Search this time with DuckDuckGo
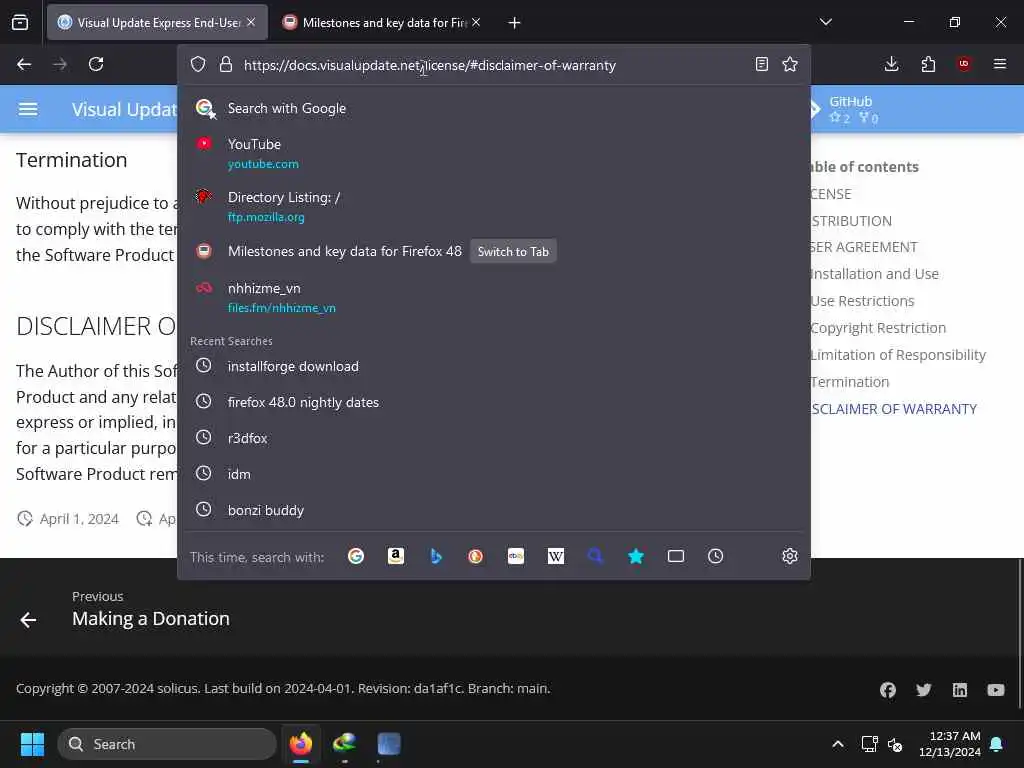Screen dimensions: 1024x768 click(x=475, y=556)
